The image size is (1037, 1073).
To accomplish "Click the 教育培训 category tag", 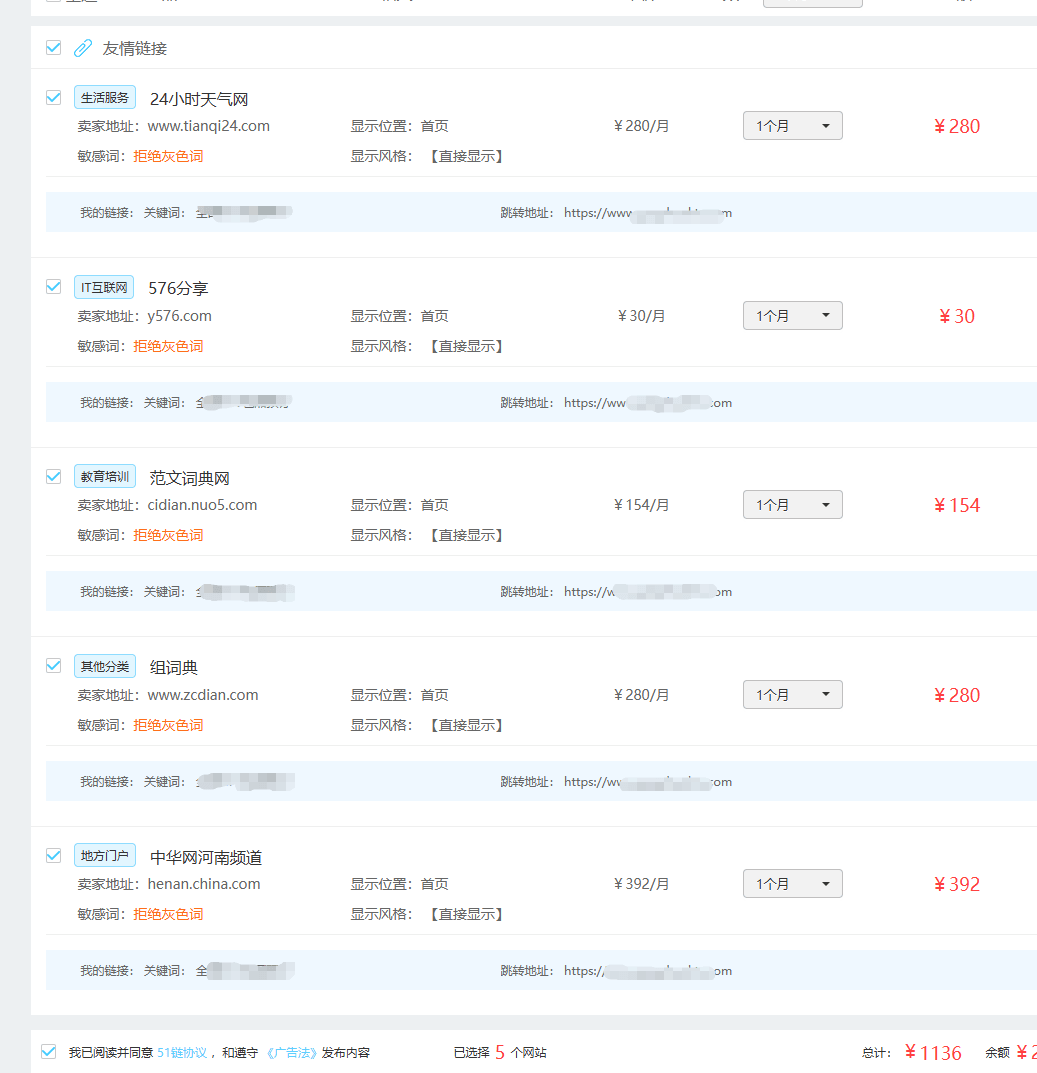I will 105,476.
